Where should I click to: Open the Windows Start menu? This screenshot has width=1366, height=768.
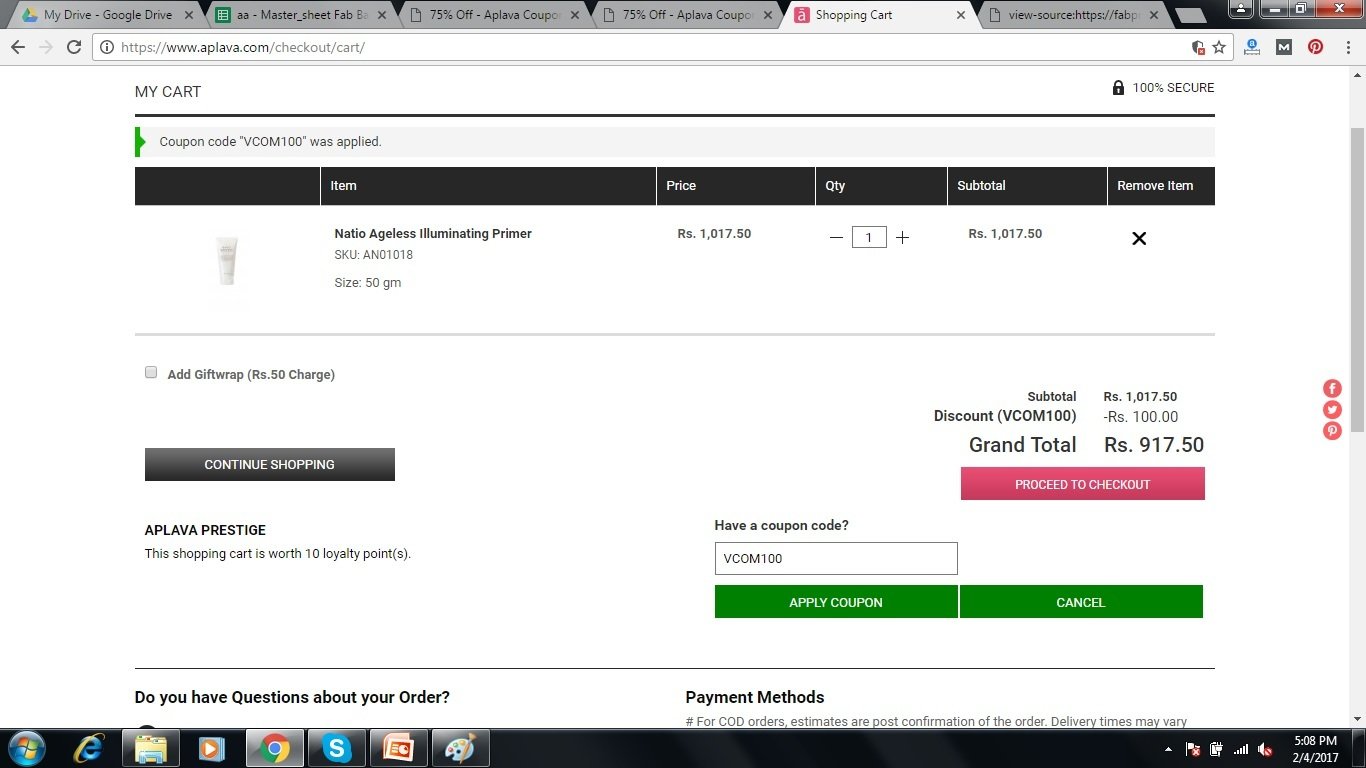[x=27, y=748]
